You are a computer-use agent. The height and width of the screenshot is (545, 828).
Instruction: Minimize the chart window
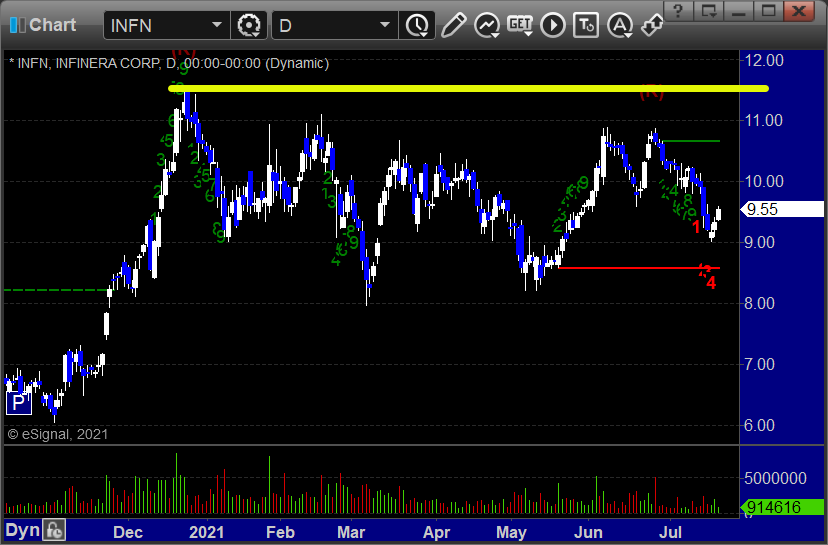coord(739,11)
